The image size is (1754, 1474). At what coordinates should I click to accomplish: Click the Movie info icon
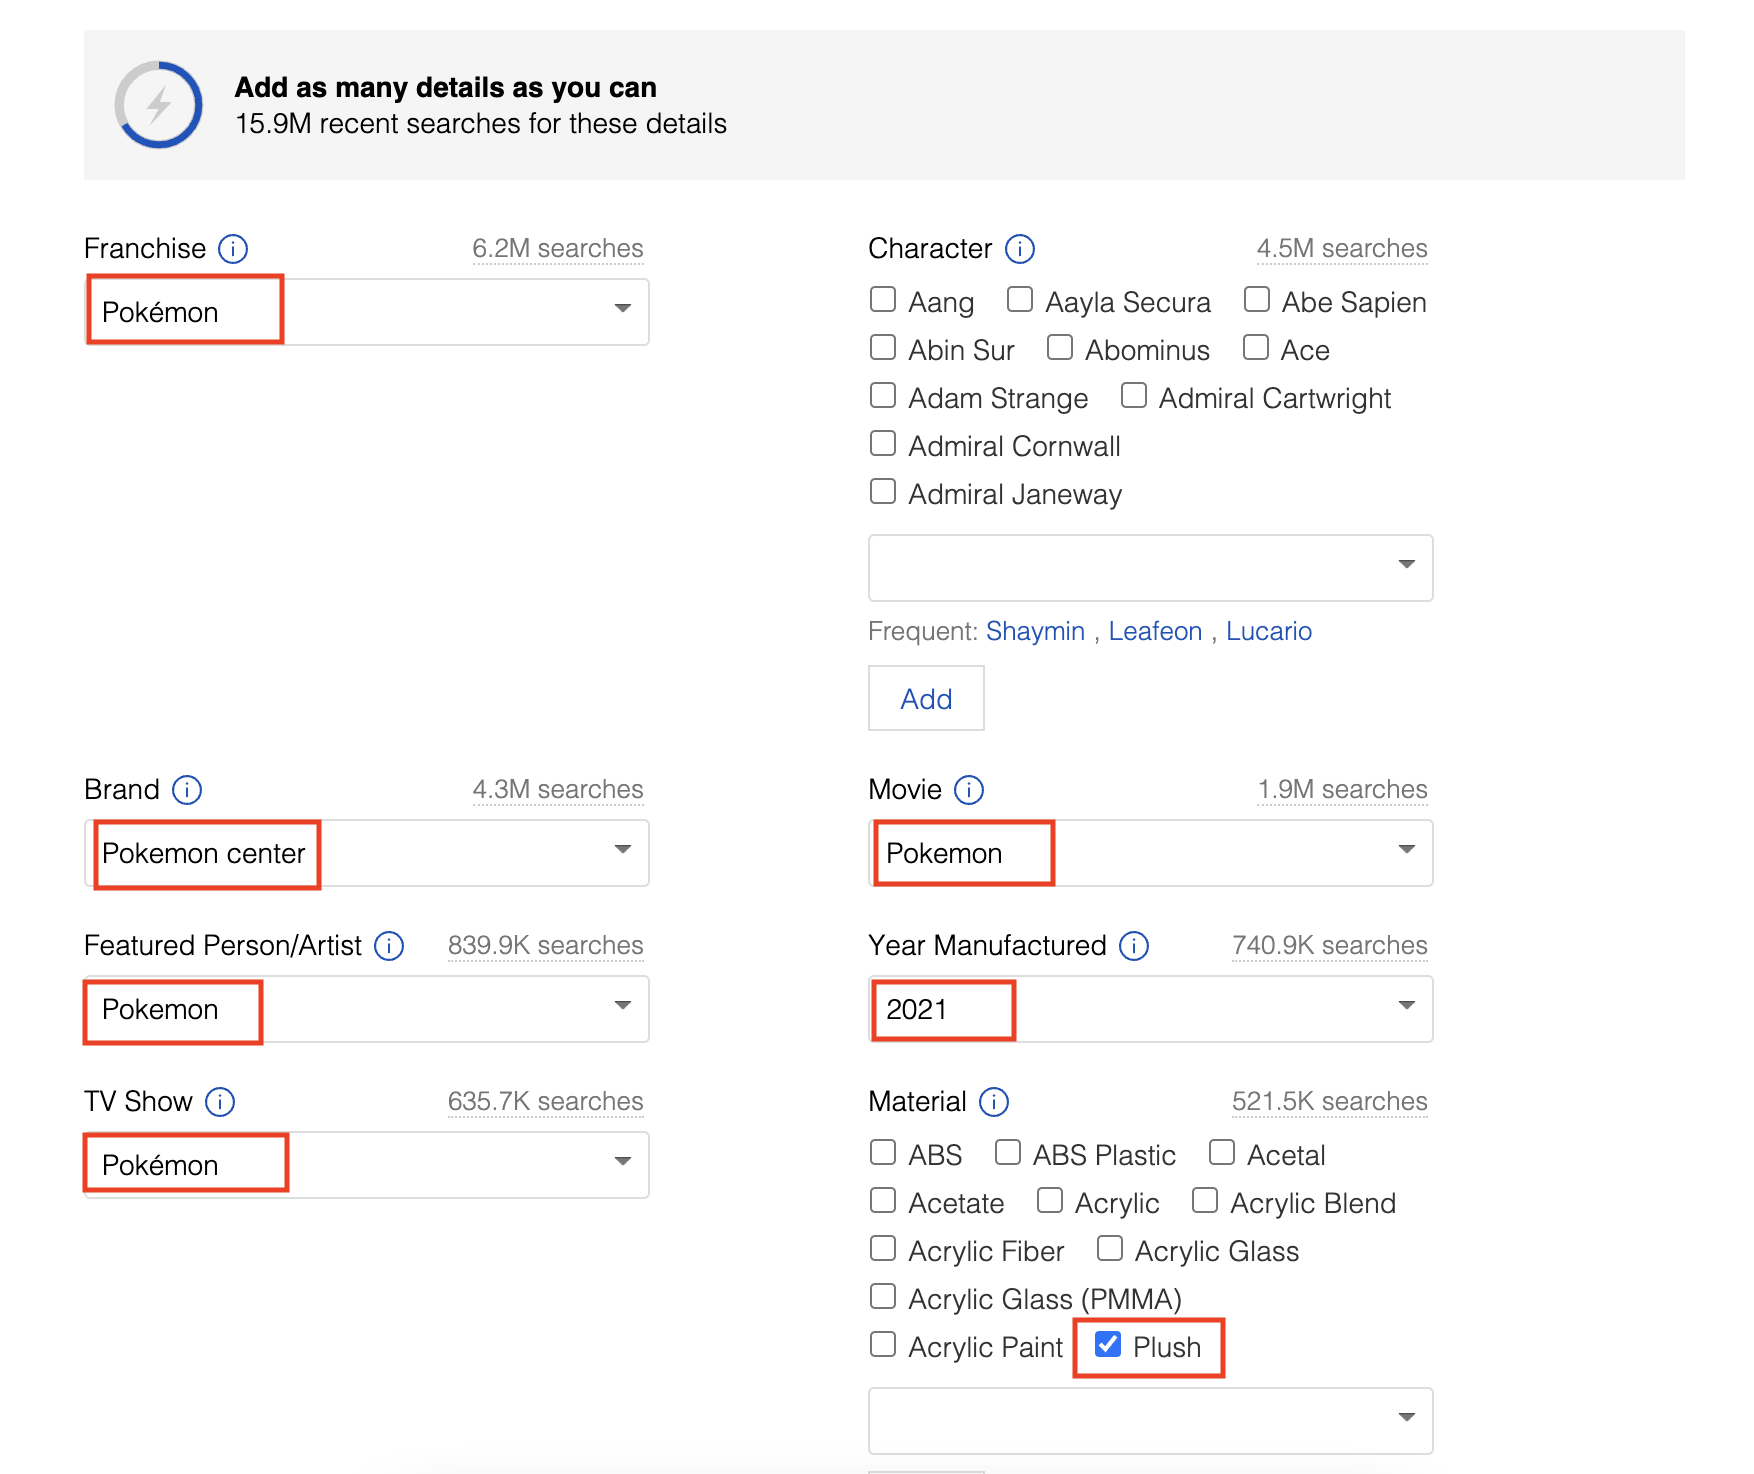(969, 790)
